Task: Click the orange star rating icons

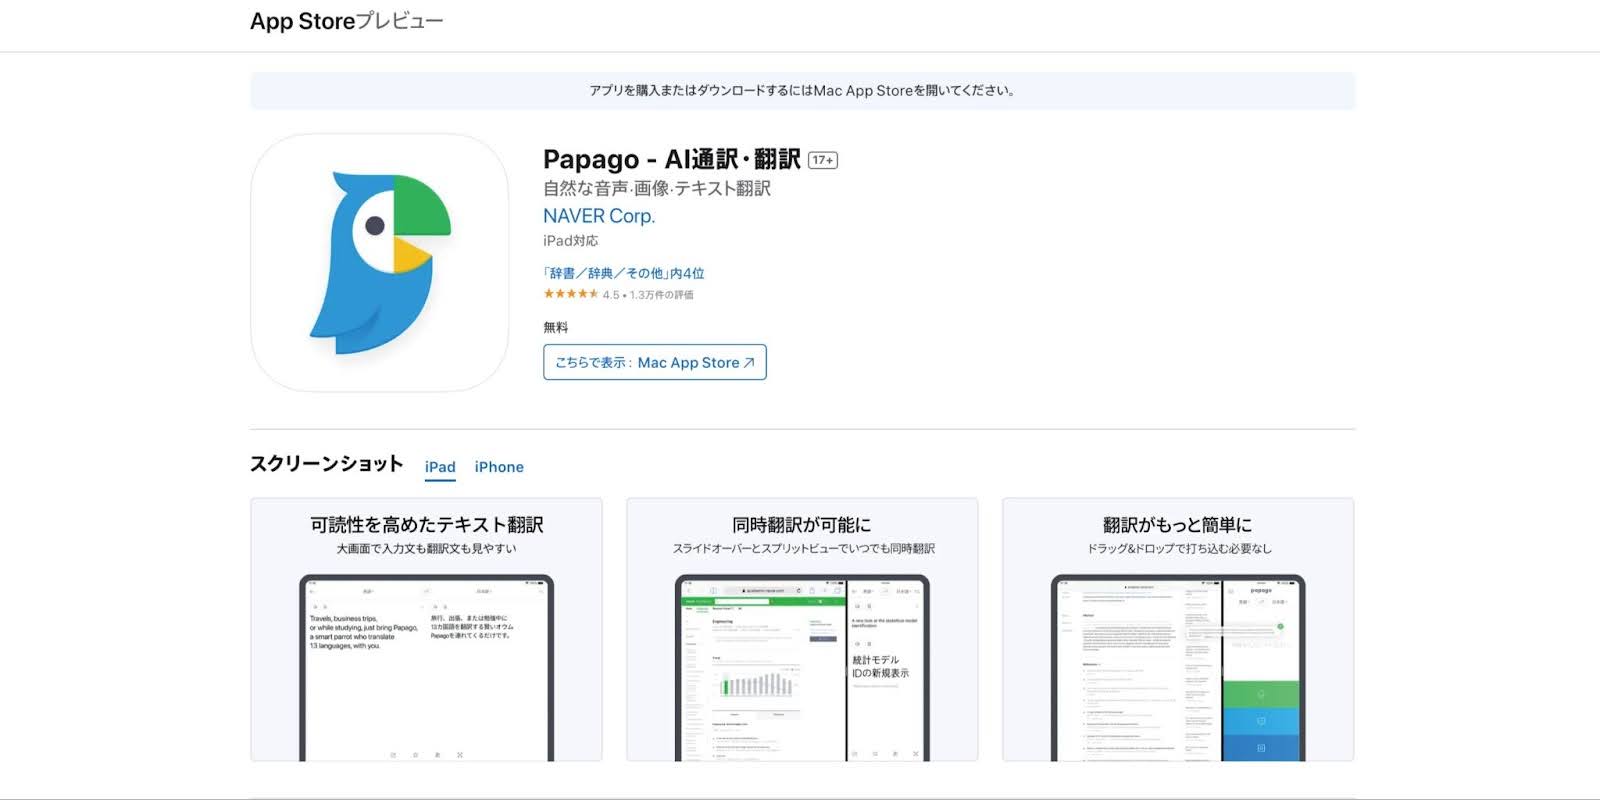Action: pyautogui.click(x=570, y=294)
